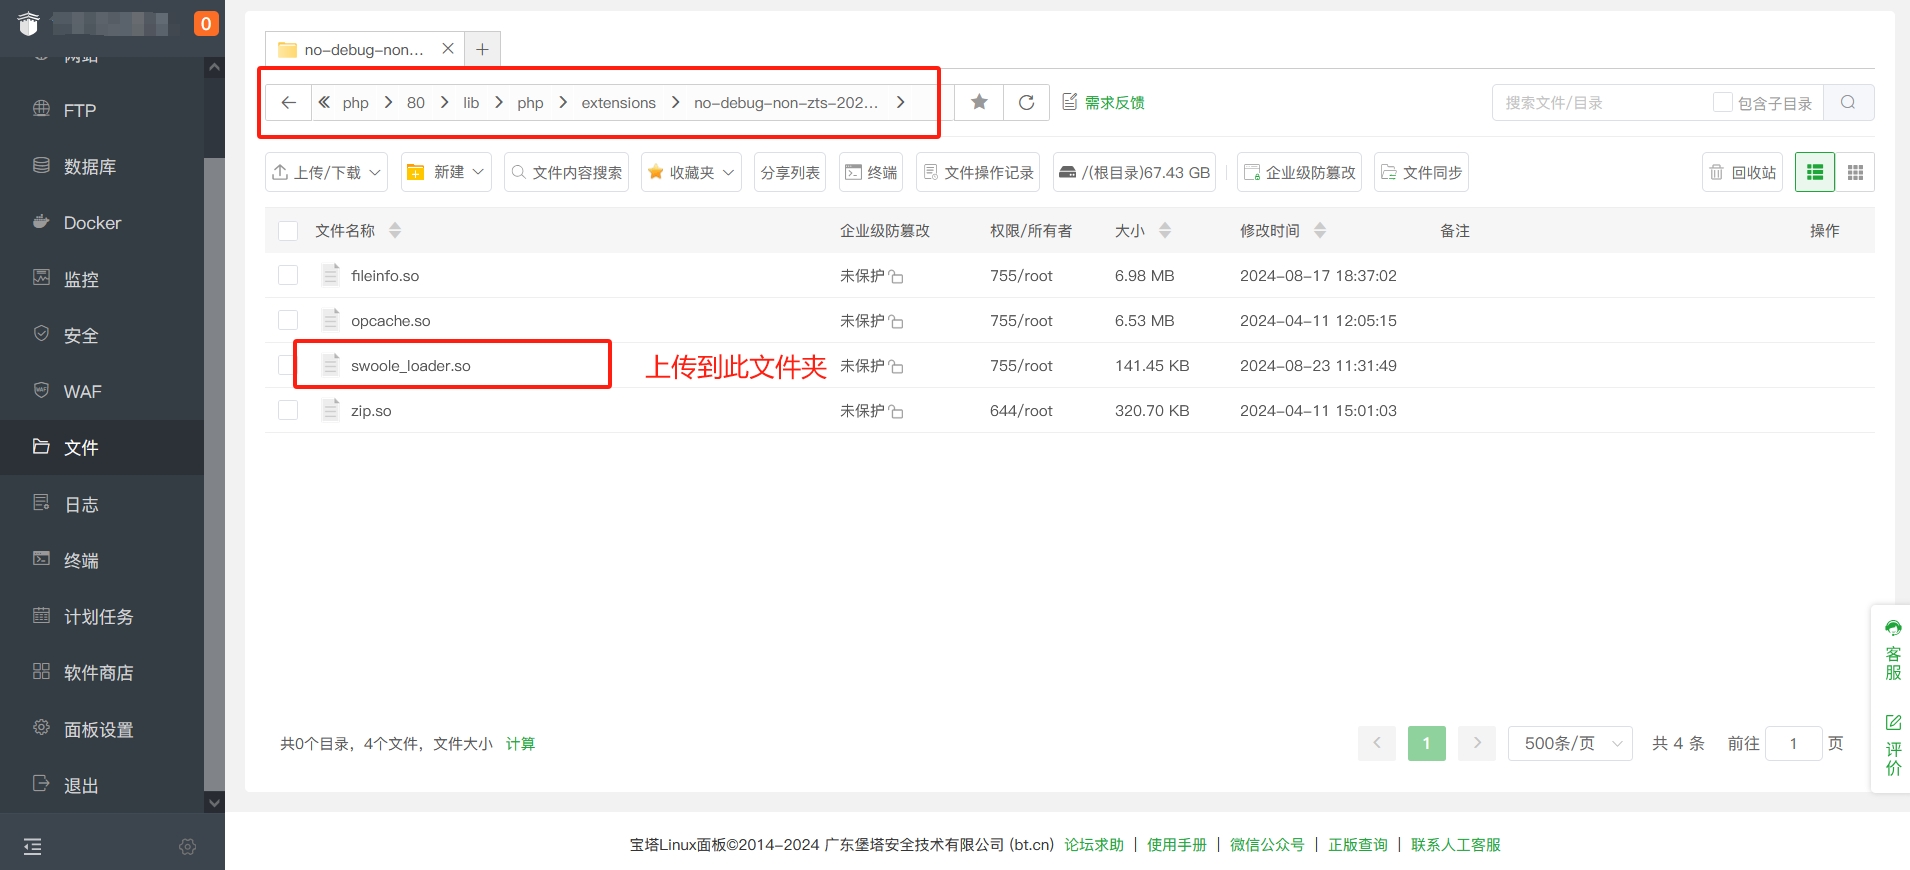Open the 文件操作记录 button
This screenshot has width=1910, height=870.
pyautogui.click(x=978, y=172)
